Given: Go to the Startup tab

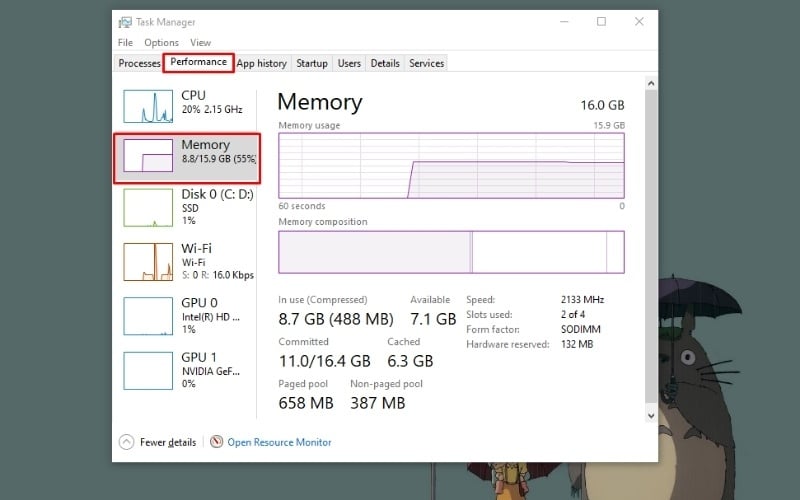Looking at the screenshot, I should coord(312,63).
